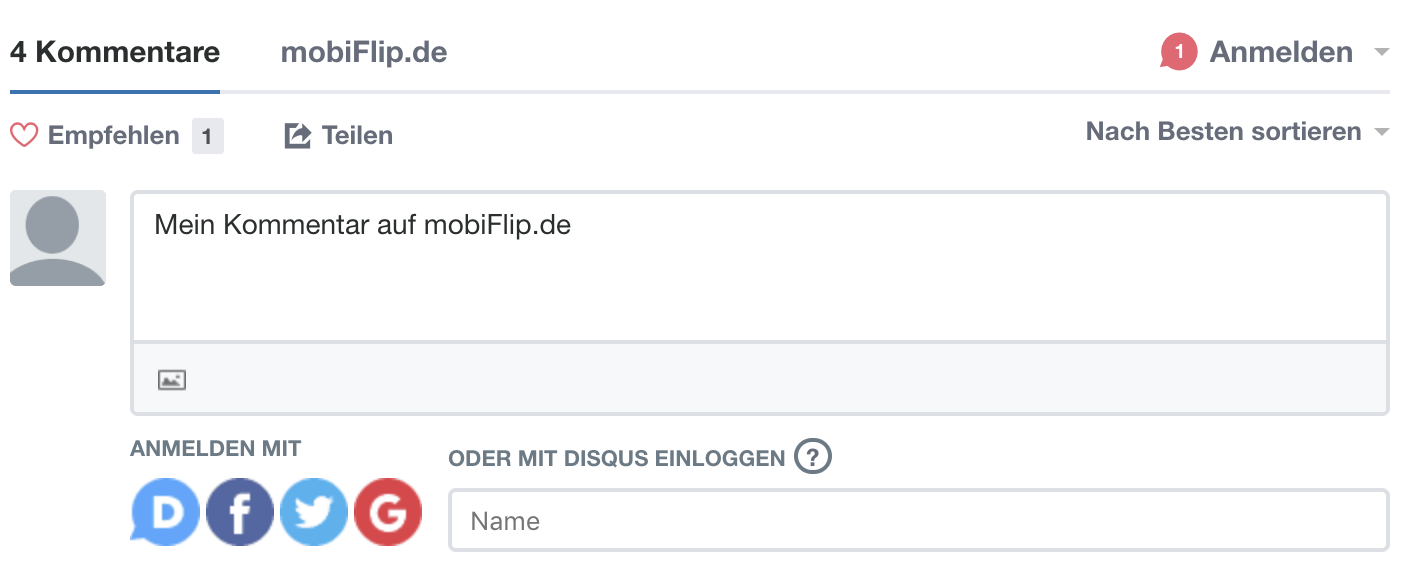This screenshot has height=580, width=1404.
Task: Click the share arrow icon
Action: point(298,135)
